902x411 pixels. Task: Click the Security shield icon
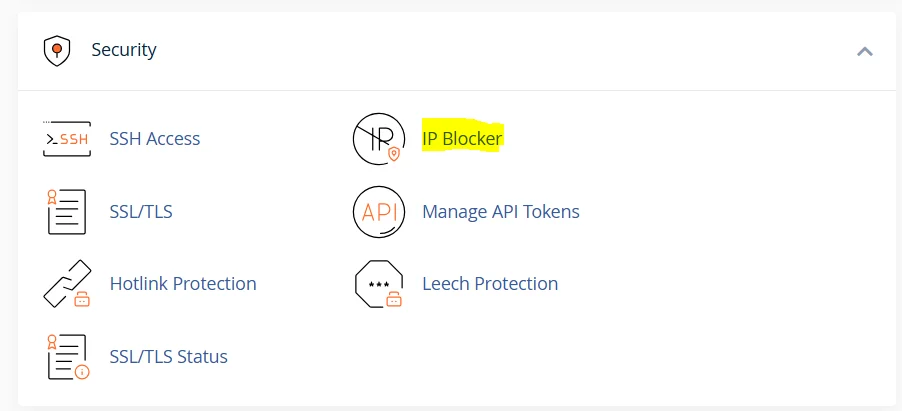click(x=57, y=50)
